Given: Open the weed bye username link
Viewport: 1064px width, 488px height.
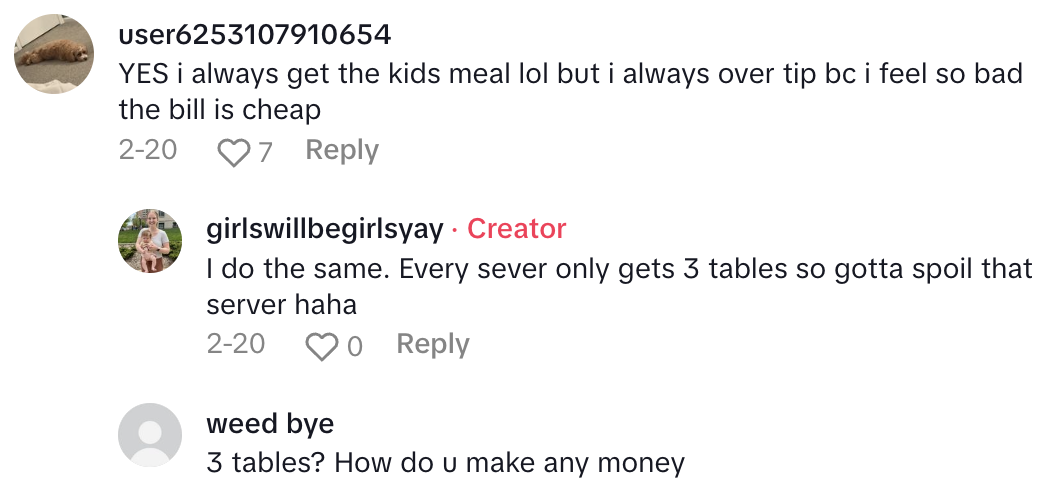Looking at the screenshot, I should pos(270,423).
